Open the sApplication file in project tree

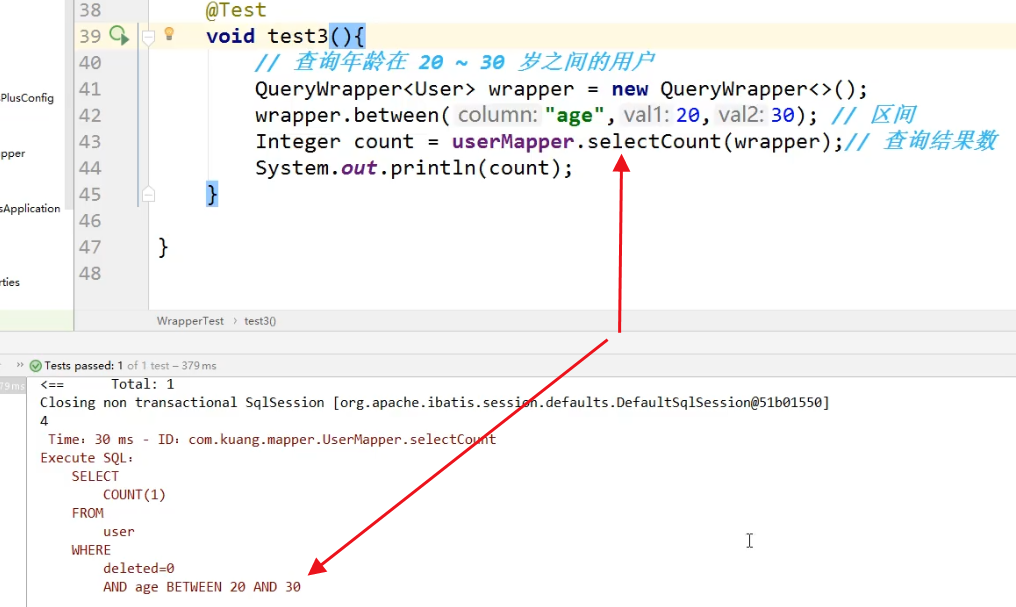(x=30, y=209)
